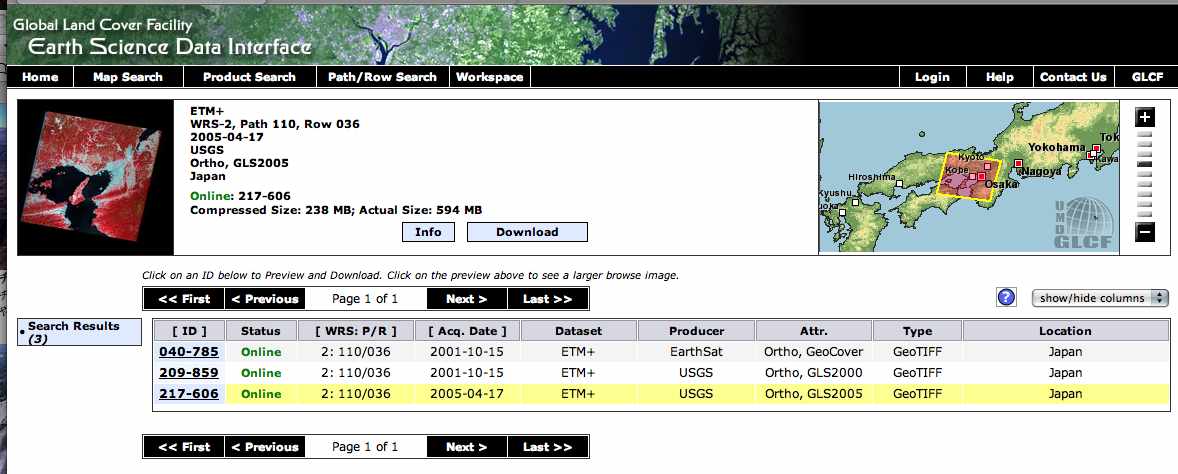The height and width of the screenshot is (474, 1178).
Task: Open the Workspace tab
Action: 490,77
